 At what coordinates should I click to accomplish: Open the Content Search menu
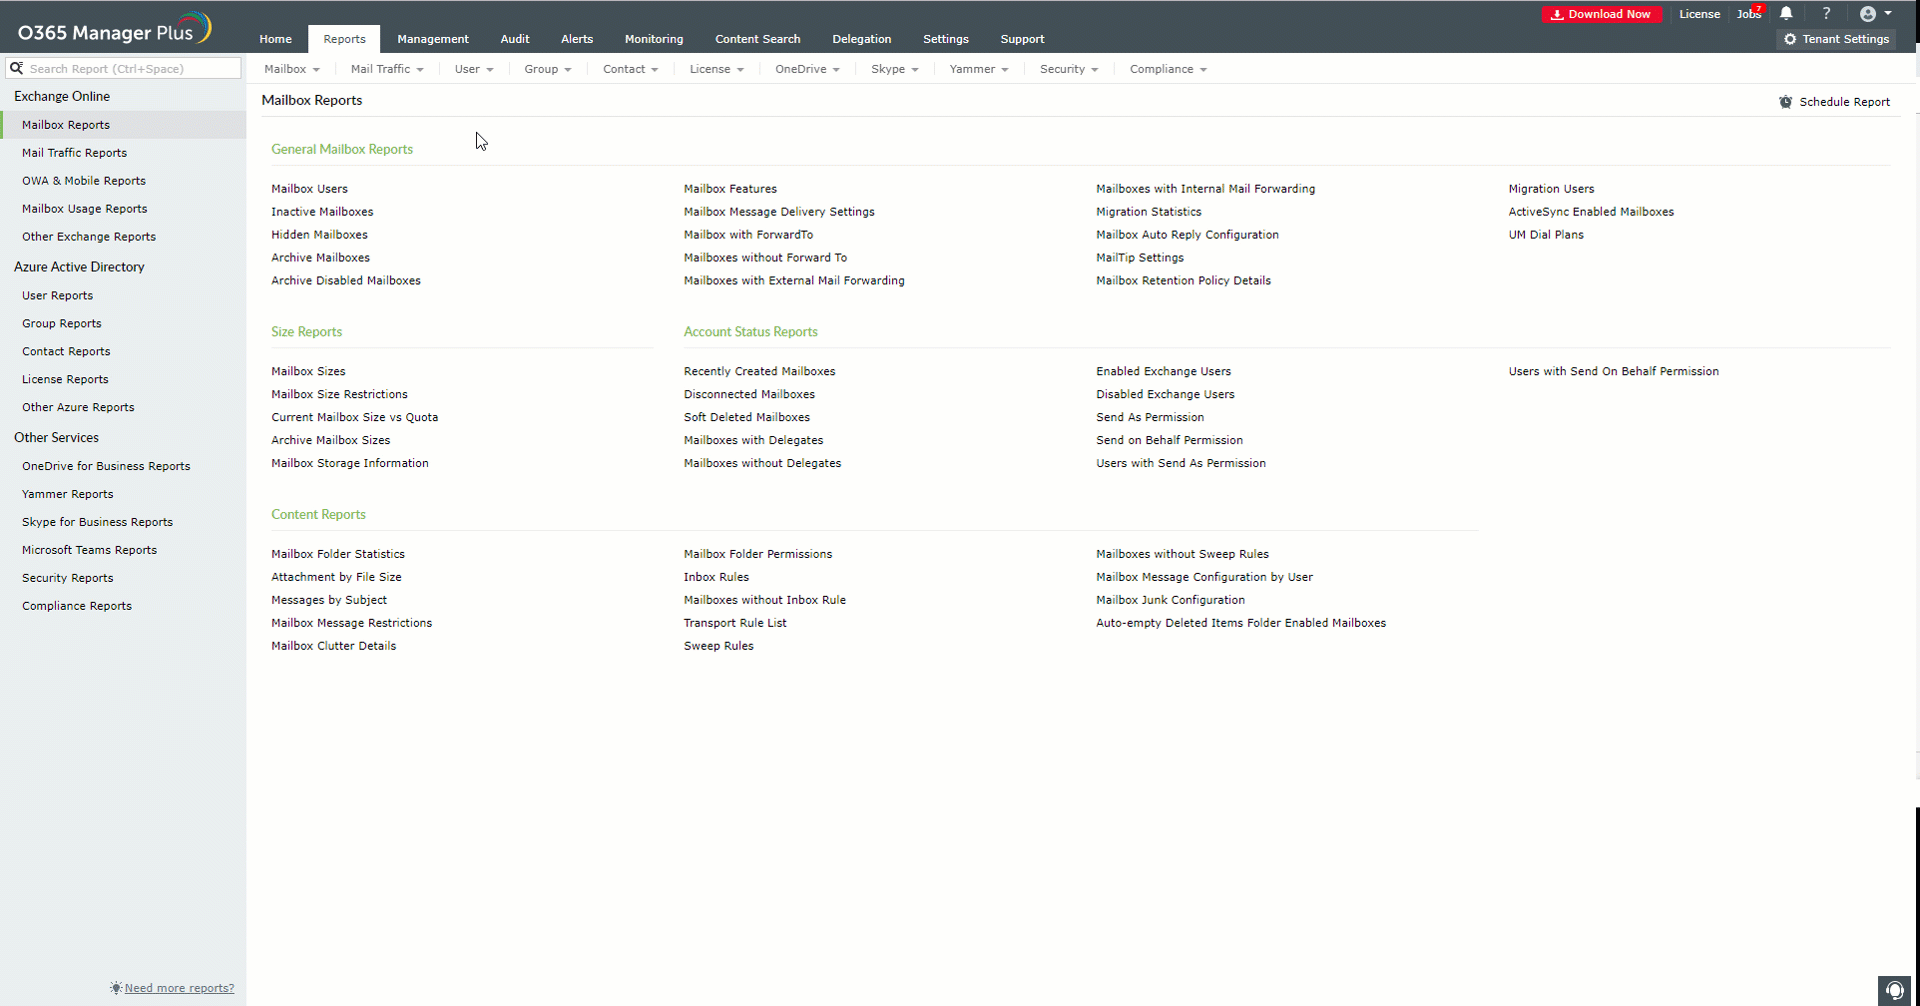point(757,39)
